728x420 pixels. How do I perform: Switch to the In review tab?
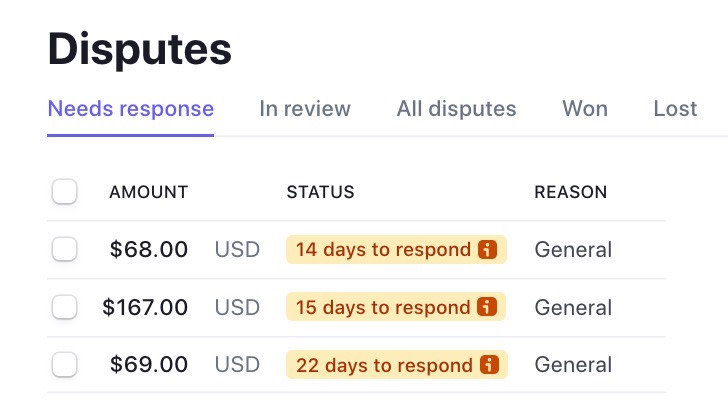(x=305, y=109)
